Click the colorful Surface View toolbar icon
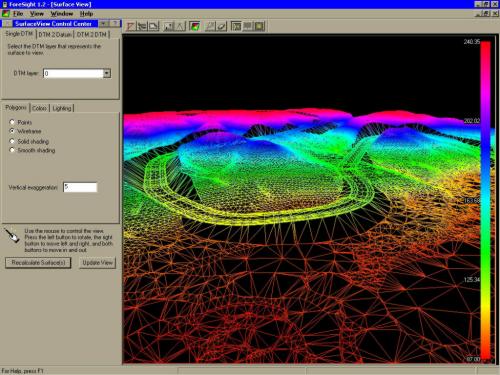500x375 pixels. click(195, 26)
